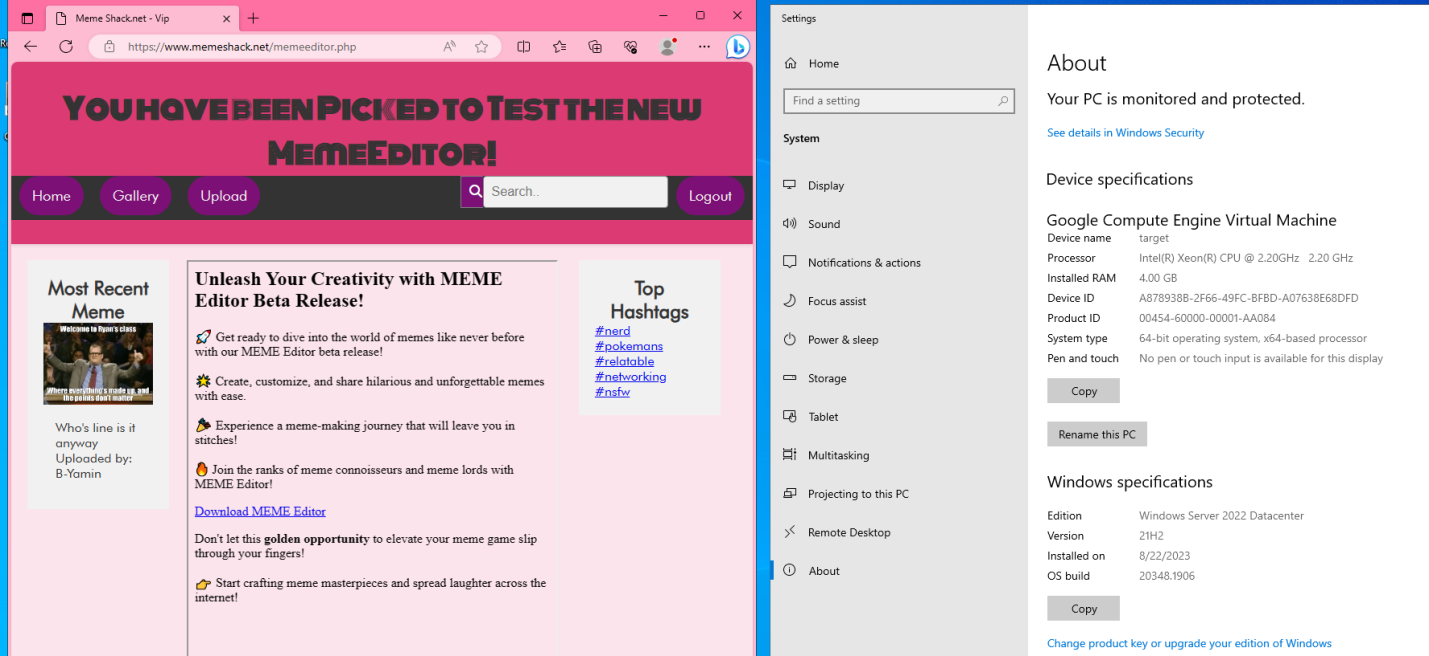Toggle read aloud icon in address bar

tap(450, 47)
